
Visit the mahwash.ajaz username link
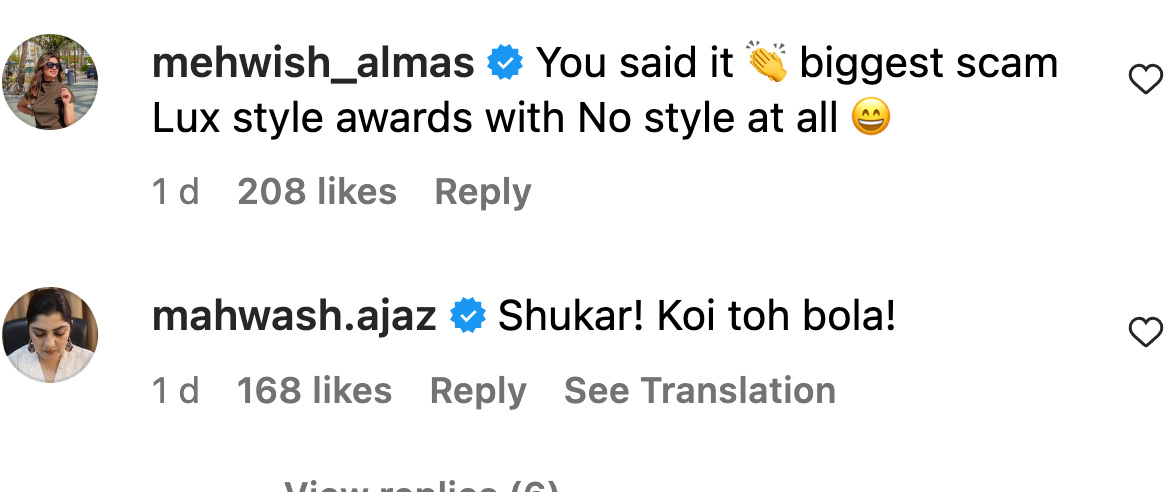293,316
